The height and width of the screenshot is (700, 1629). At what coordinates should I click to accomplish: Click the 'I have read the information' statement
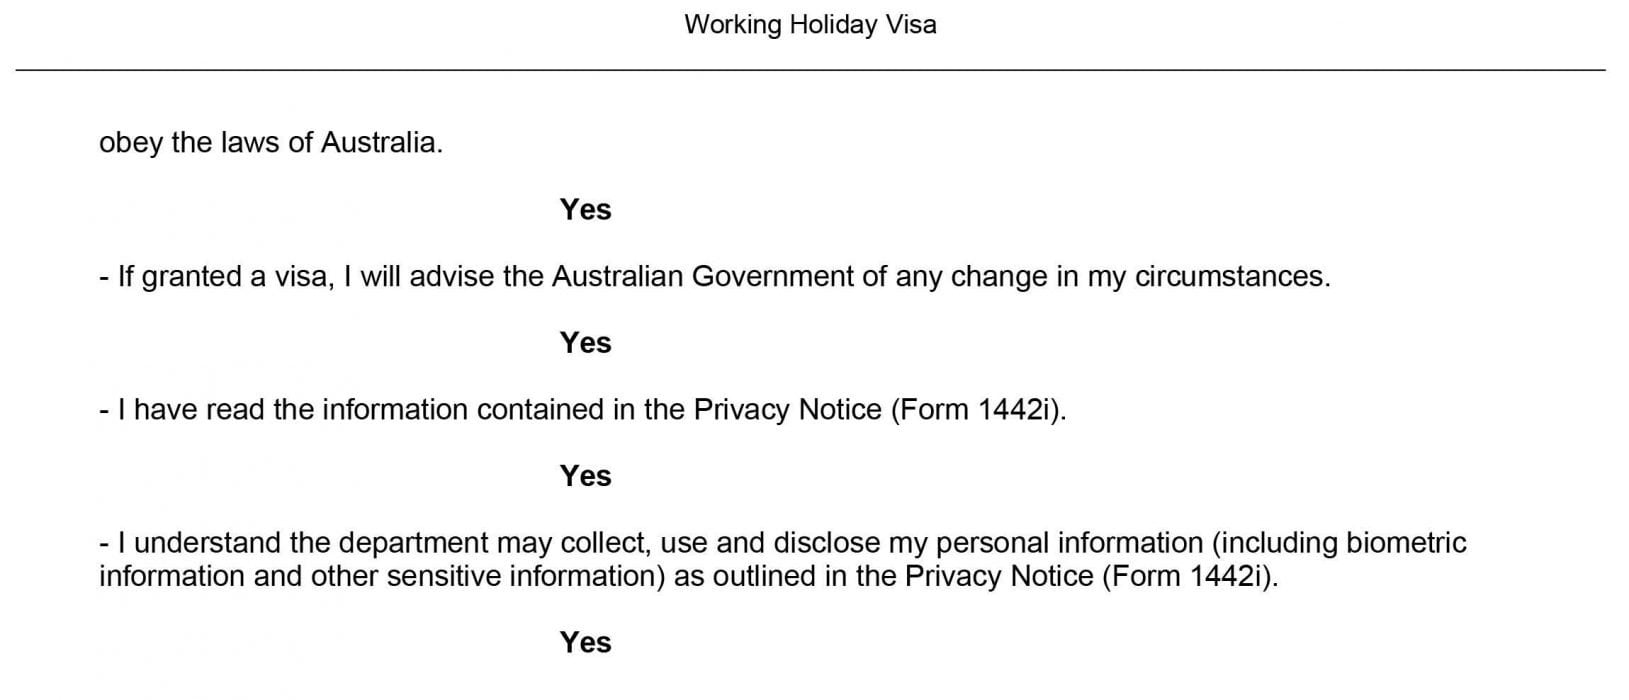point(583,409)
